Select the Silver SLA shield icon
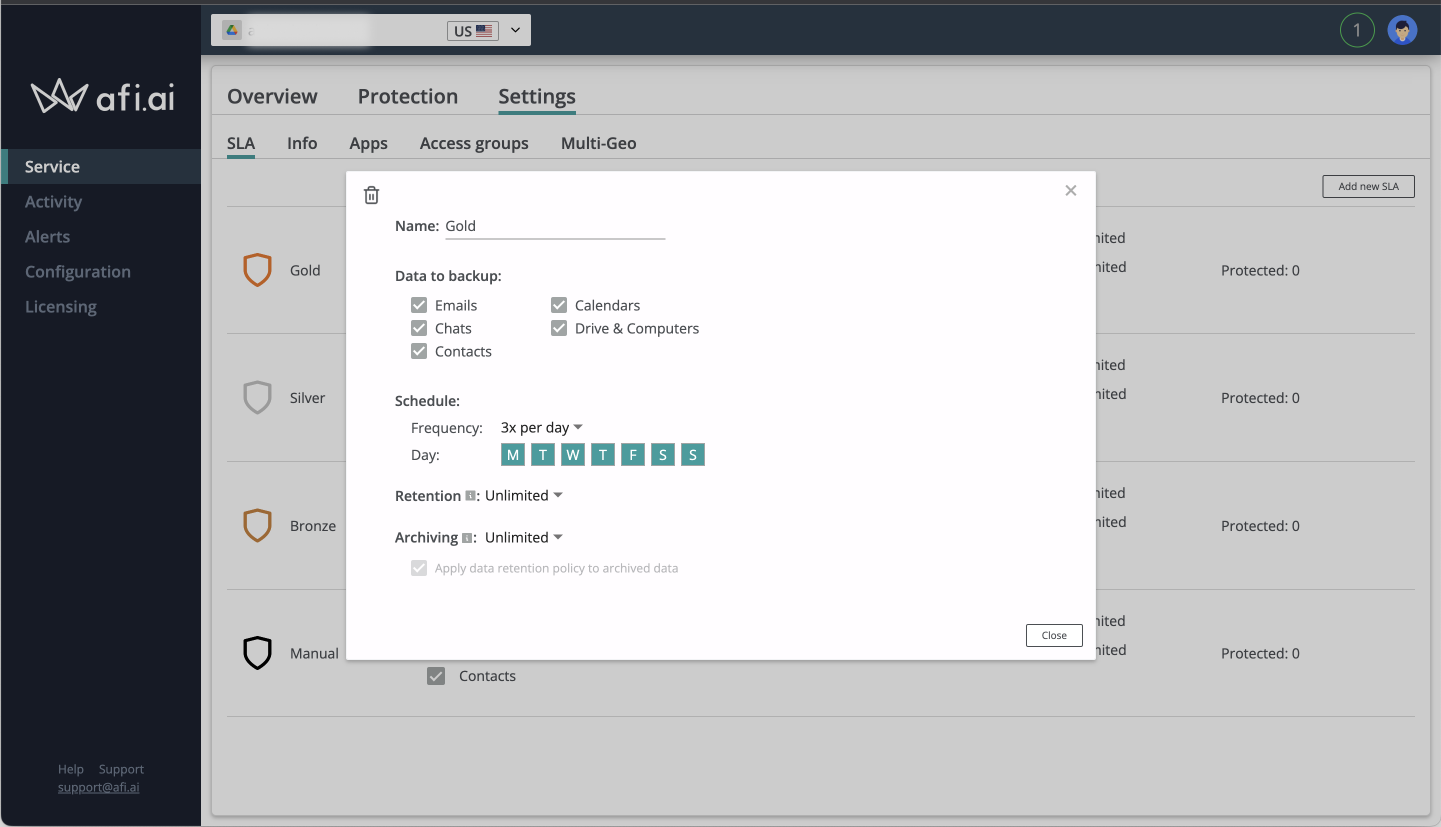1441x827 pixels. [257, 397]
